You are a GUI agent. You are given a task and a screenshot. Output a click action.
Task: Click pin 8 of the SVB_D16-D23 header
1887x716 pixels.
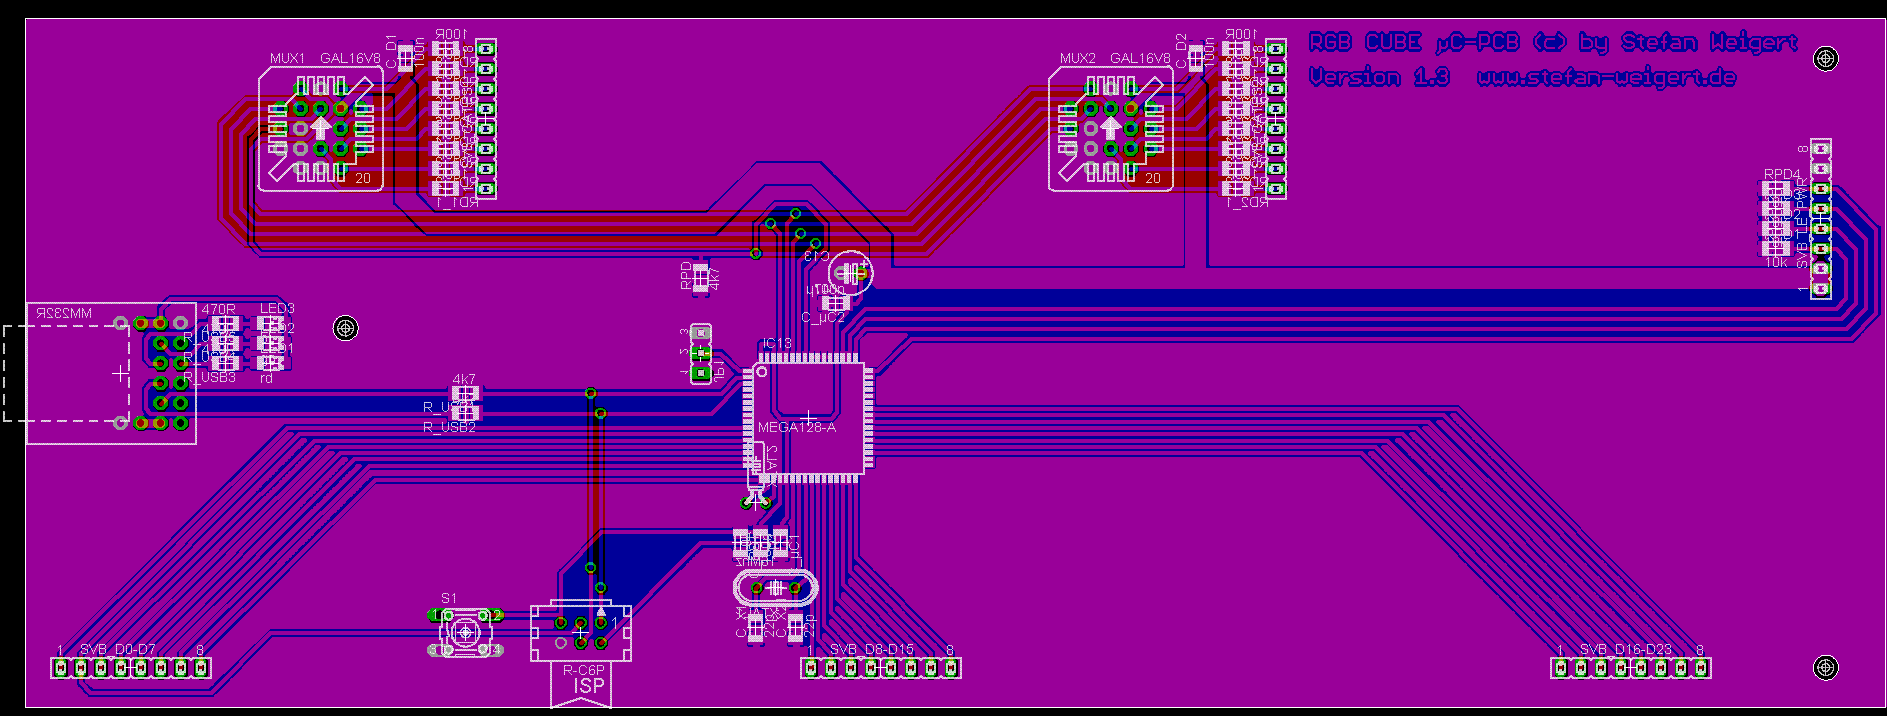1701,667
